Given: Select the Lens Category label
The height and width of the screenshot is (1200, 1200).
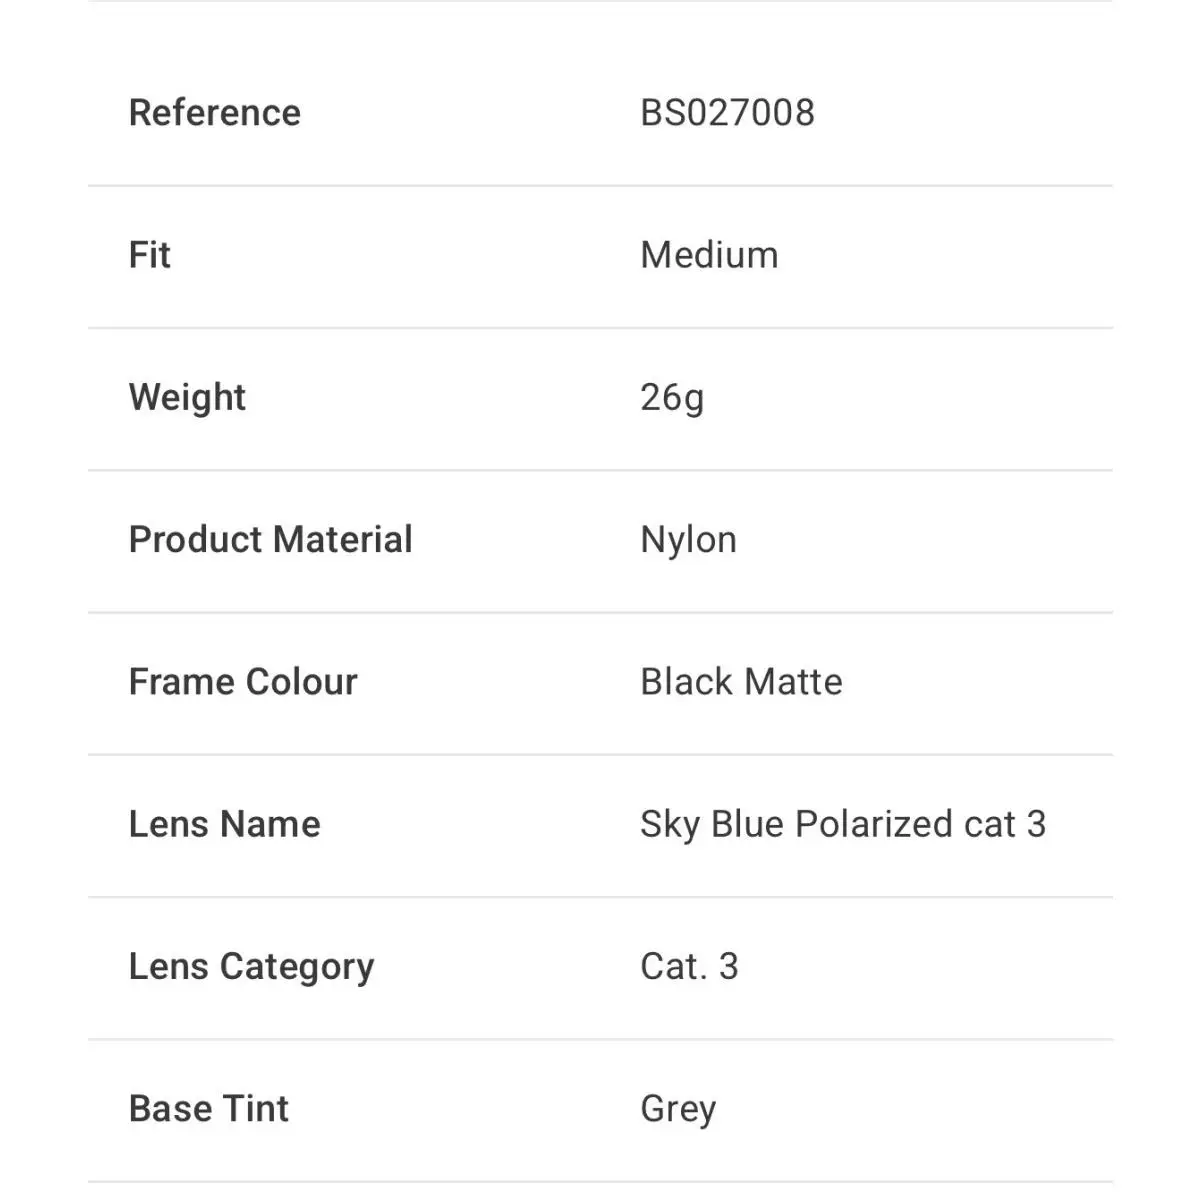Looking at the screenshot, I should pyautogui.click(x=252, y=968).
